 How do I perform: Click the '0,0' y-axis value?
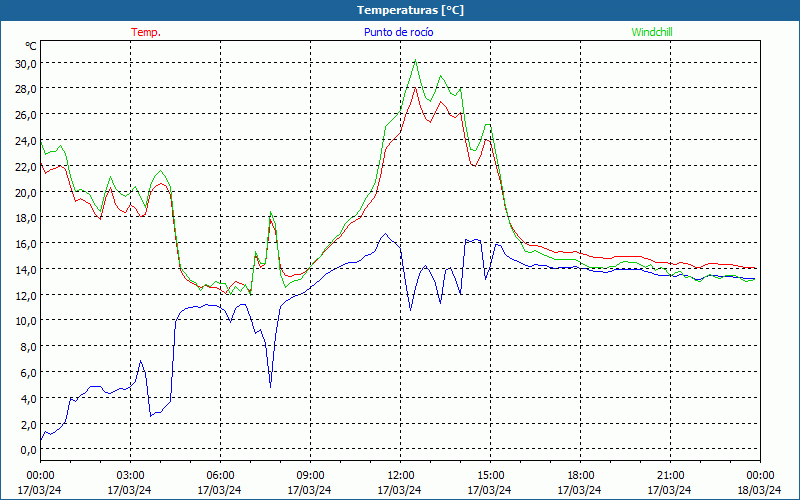click(x=28, y=450)
